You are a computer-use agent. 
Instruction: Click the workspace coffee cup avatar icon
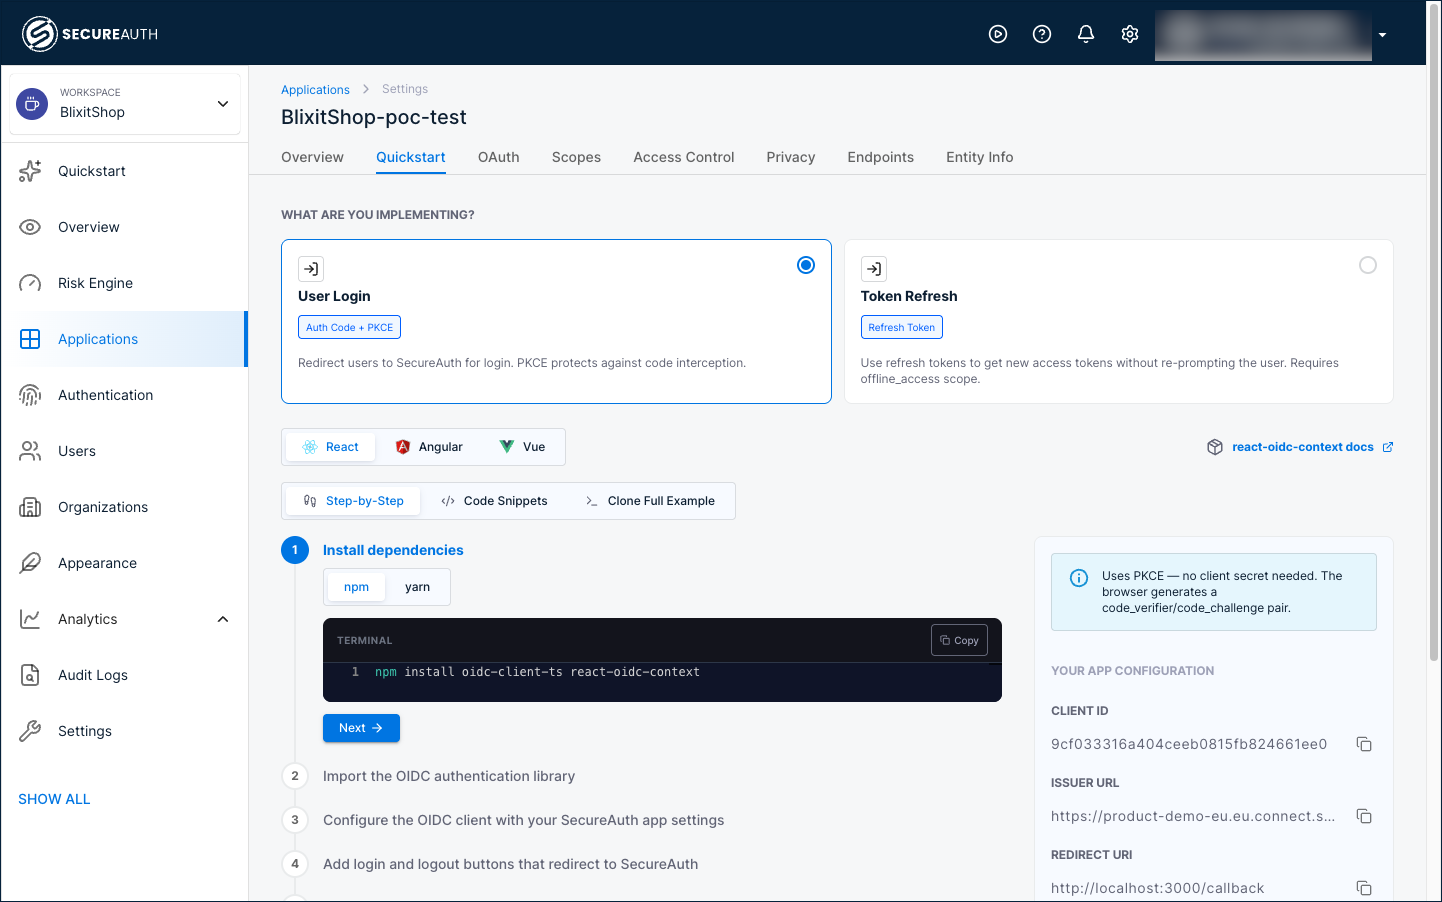coord(32,103)
